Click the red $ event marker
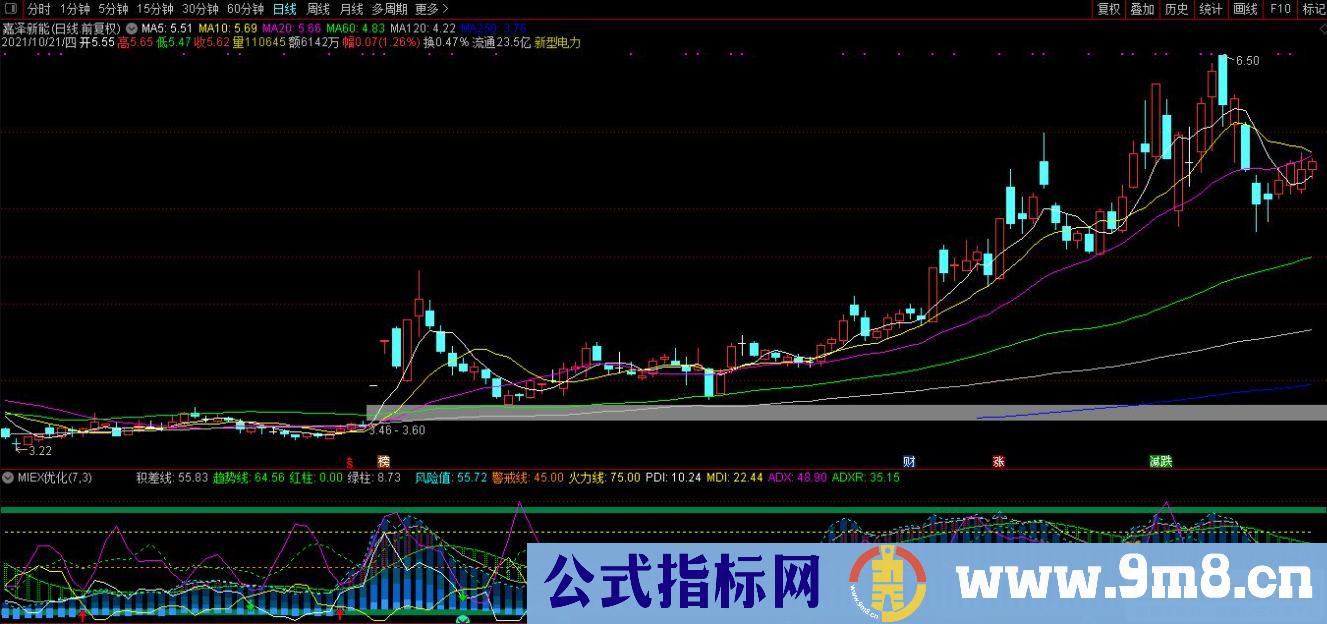 tap(349, 462)
